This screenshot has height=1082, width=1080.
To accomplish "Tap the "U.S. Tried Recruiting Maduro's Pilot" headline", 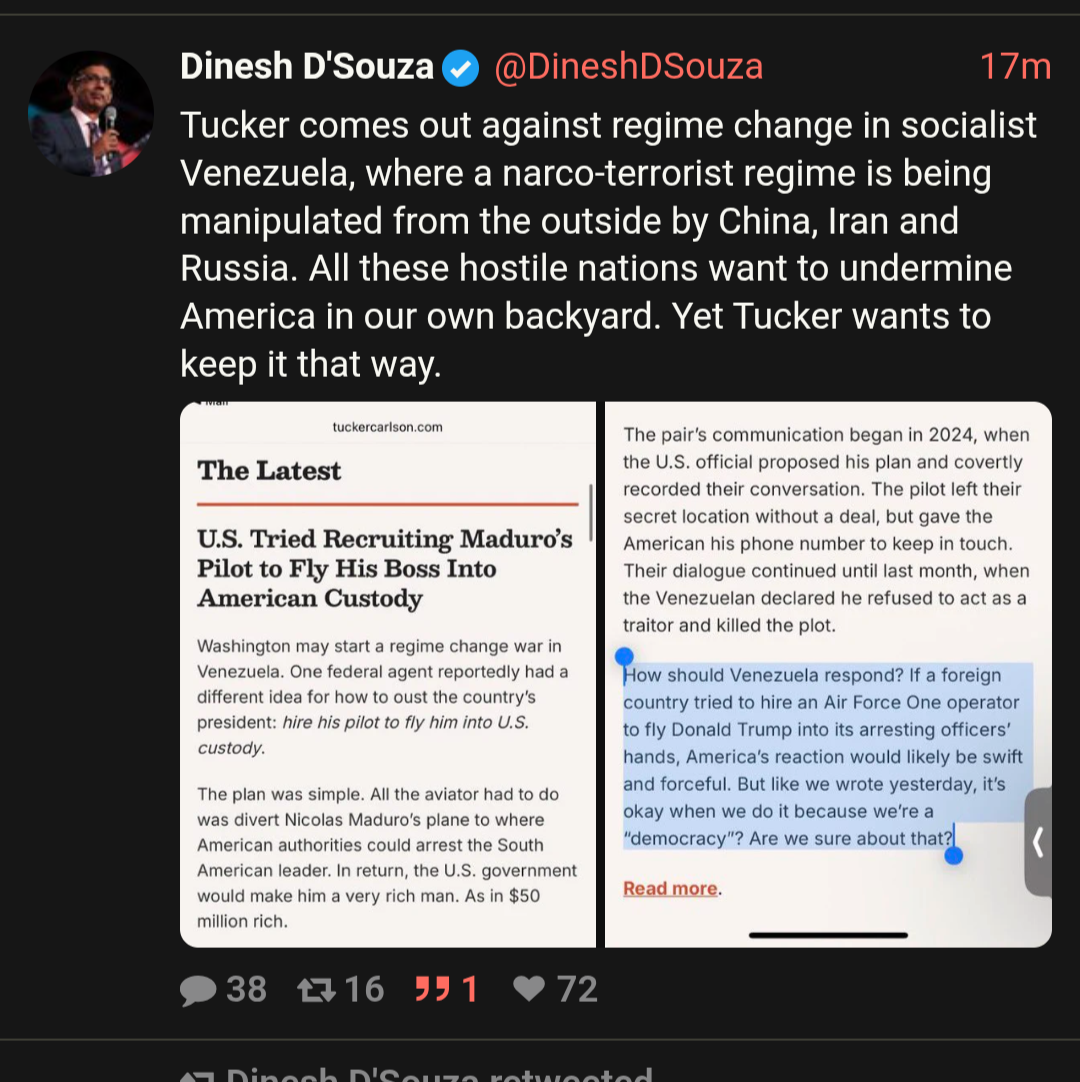I will (385, 568).
